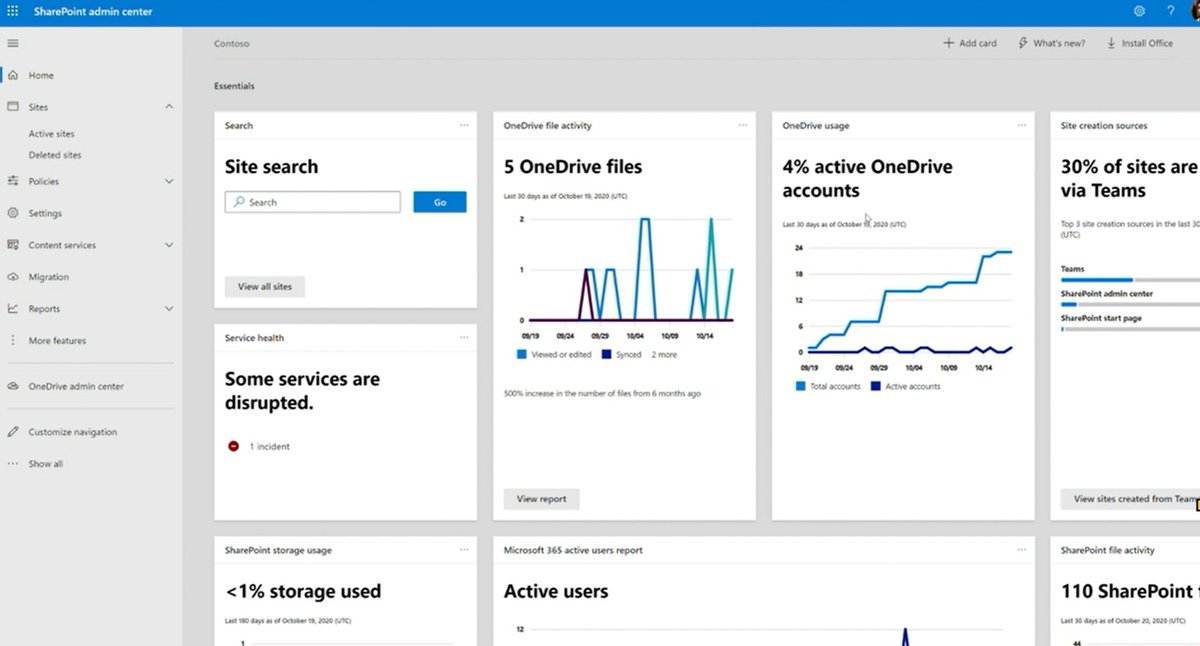This screenshot has width=1200, height=646.
Task: Click the Policies icon in sidebar
Action: pos(13,181)
